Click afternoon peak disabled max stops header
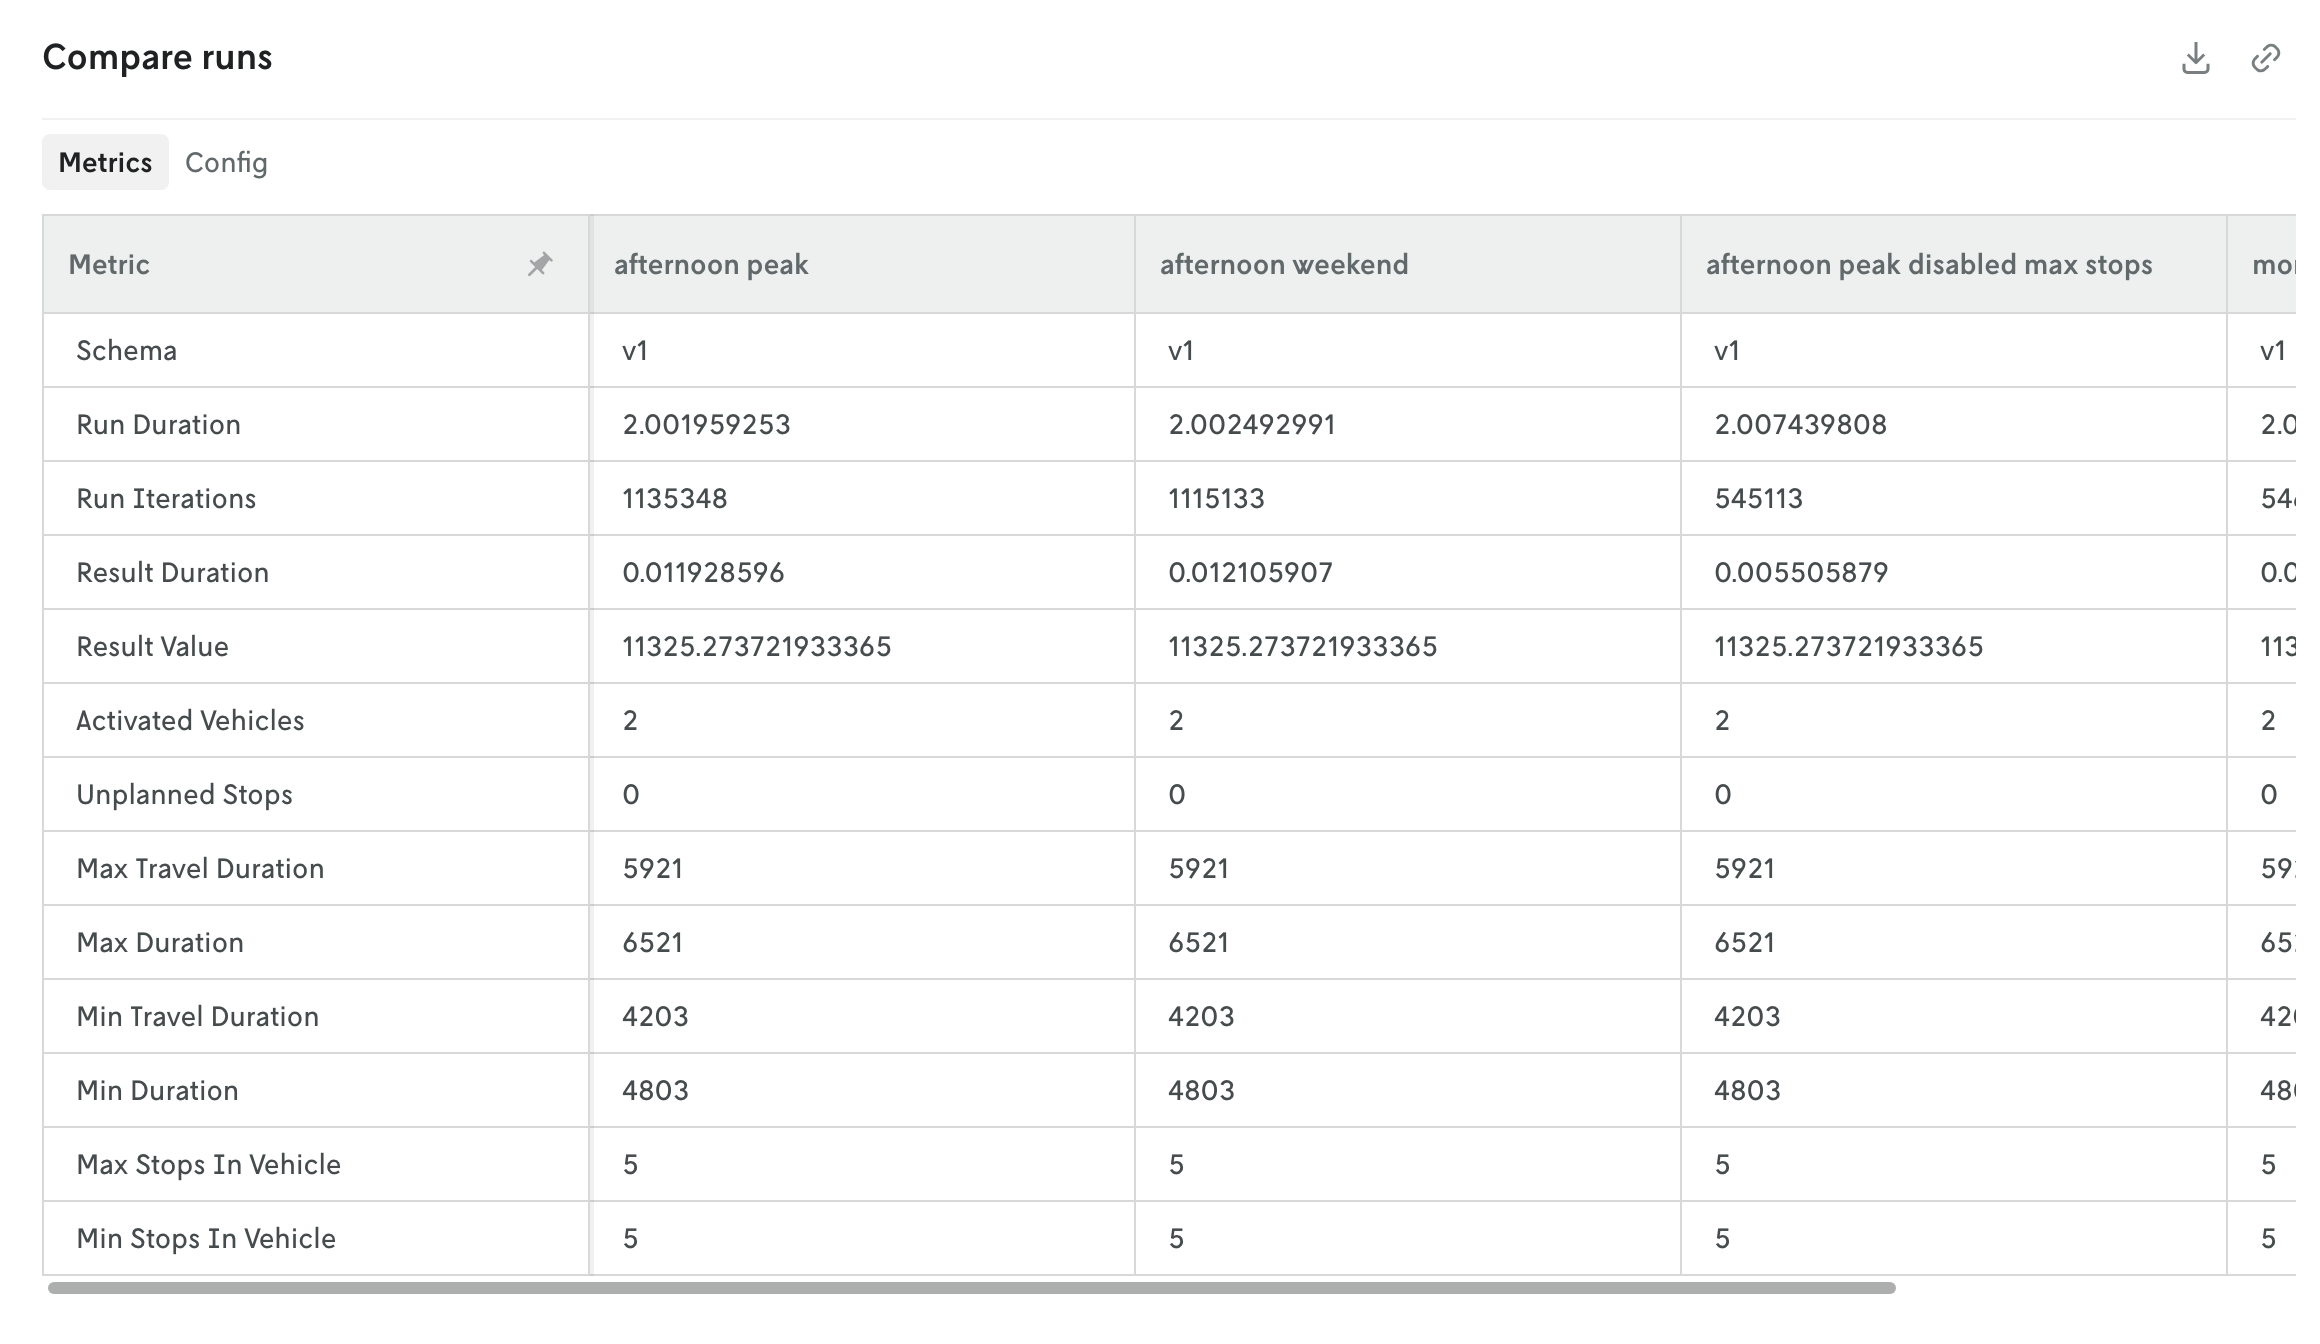Image resolution: width=2320 pixels, height=1344 pixels. pos(1928,264)
